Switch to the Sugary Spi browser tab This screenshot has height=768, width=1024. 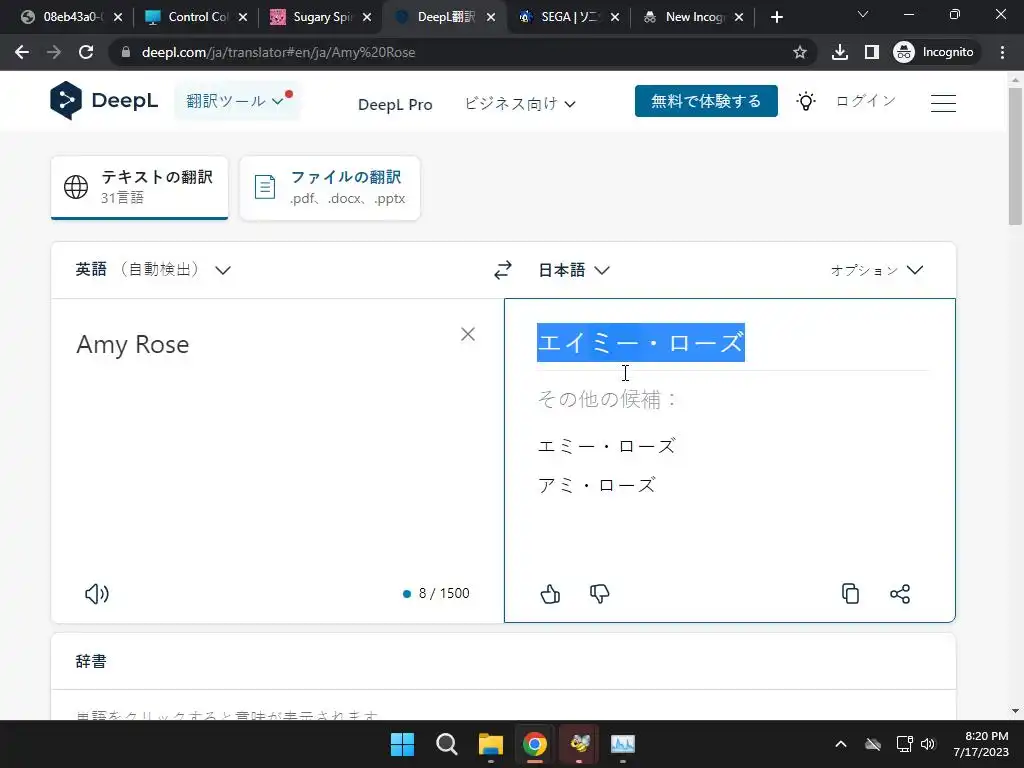(x=321, y=17)
